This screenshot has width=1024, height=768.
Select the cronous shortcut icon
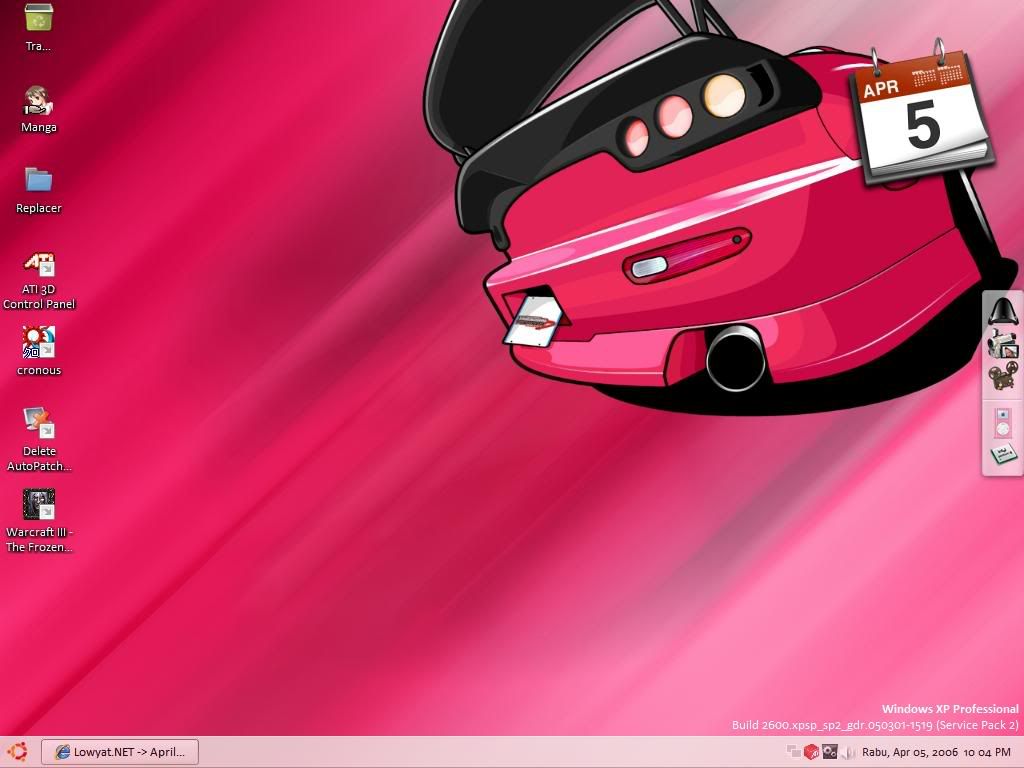39,343
